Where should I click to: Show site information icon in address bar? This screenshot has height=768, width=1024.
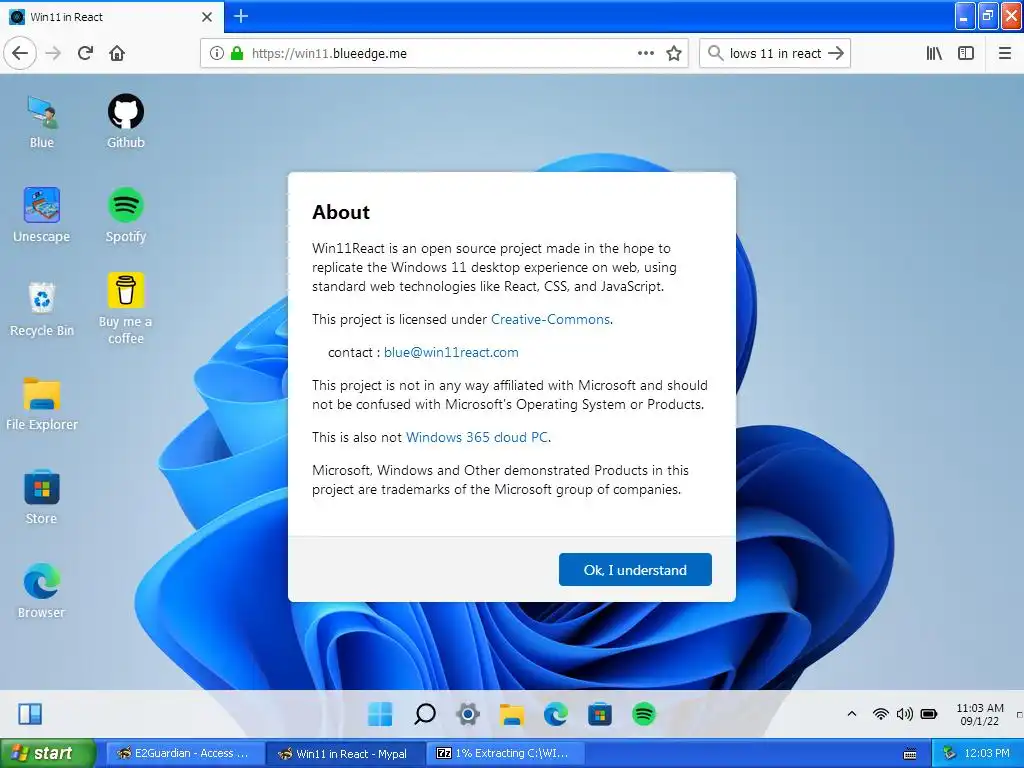pyautogui.click(x=216, y=53)
